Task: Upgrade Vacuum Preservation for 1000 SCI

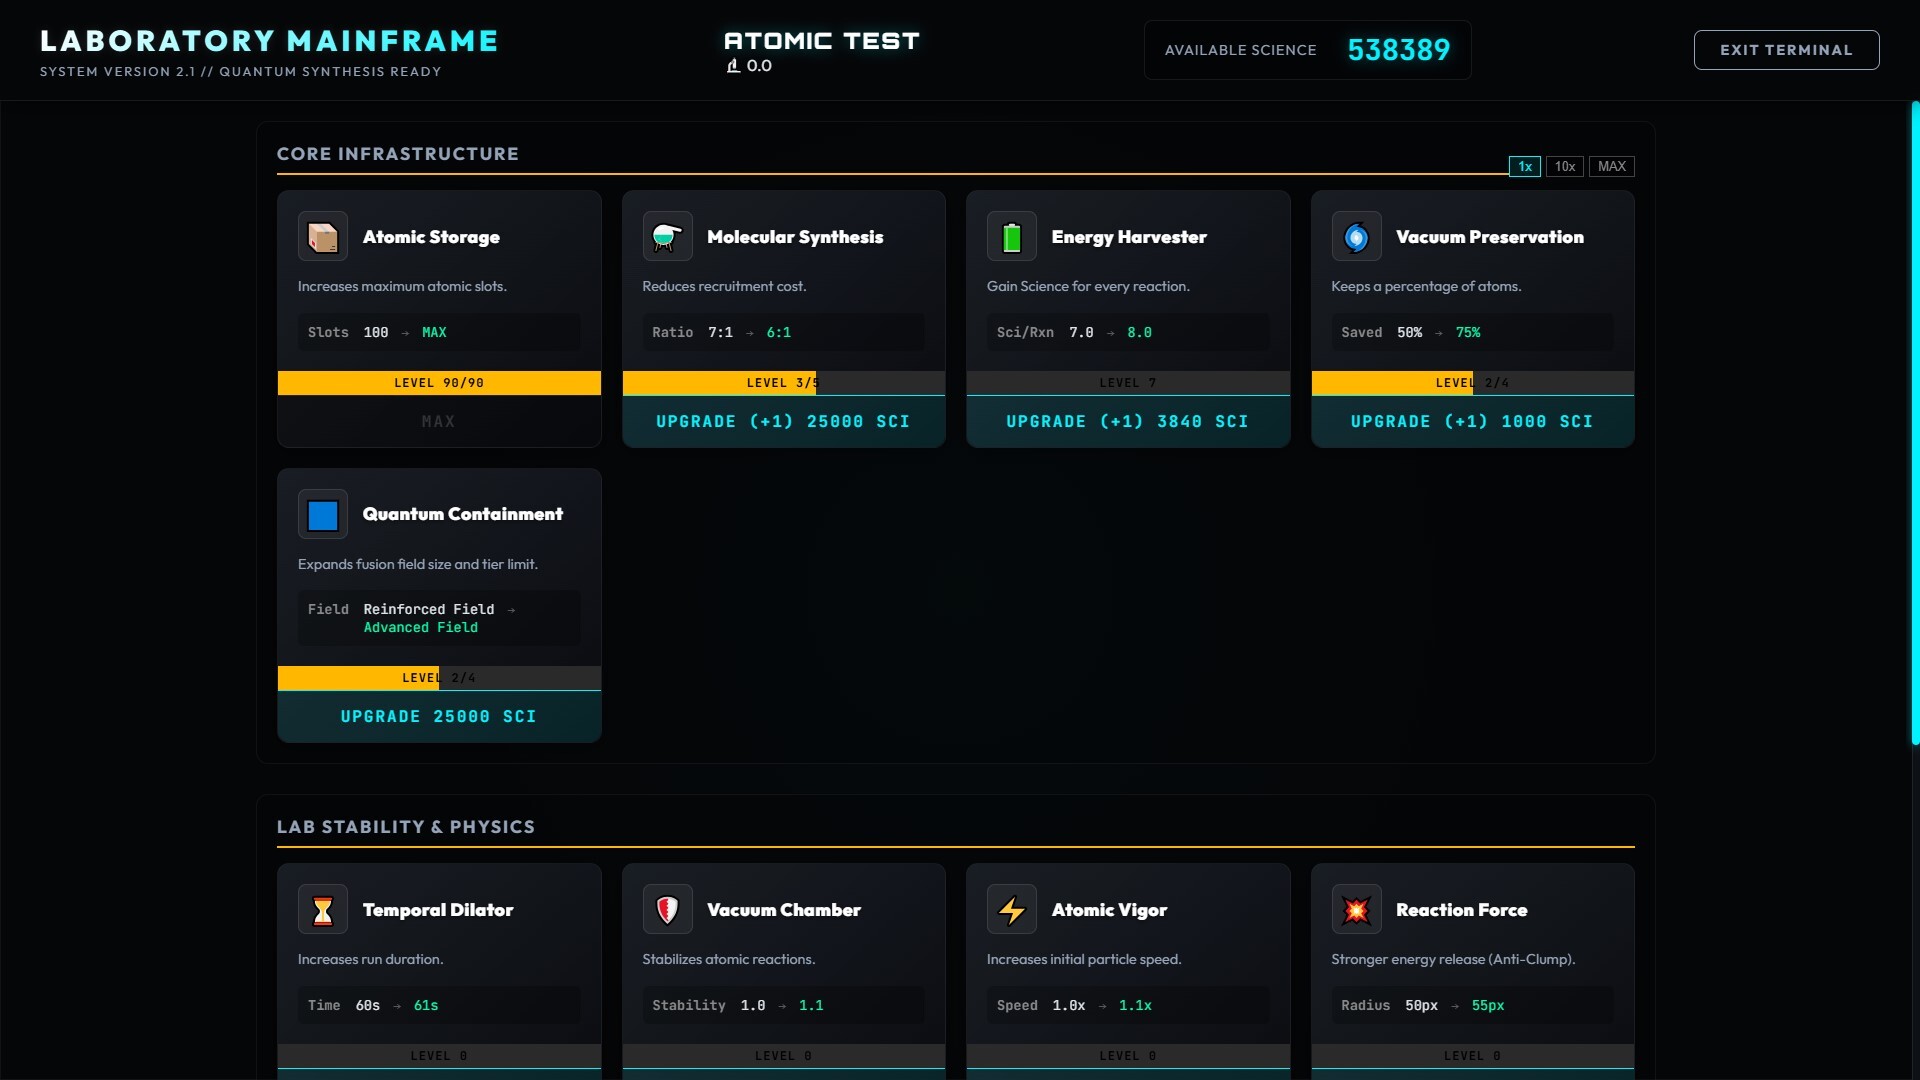Action: [1472, 421]
